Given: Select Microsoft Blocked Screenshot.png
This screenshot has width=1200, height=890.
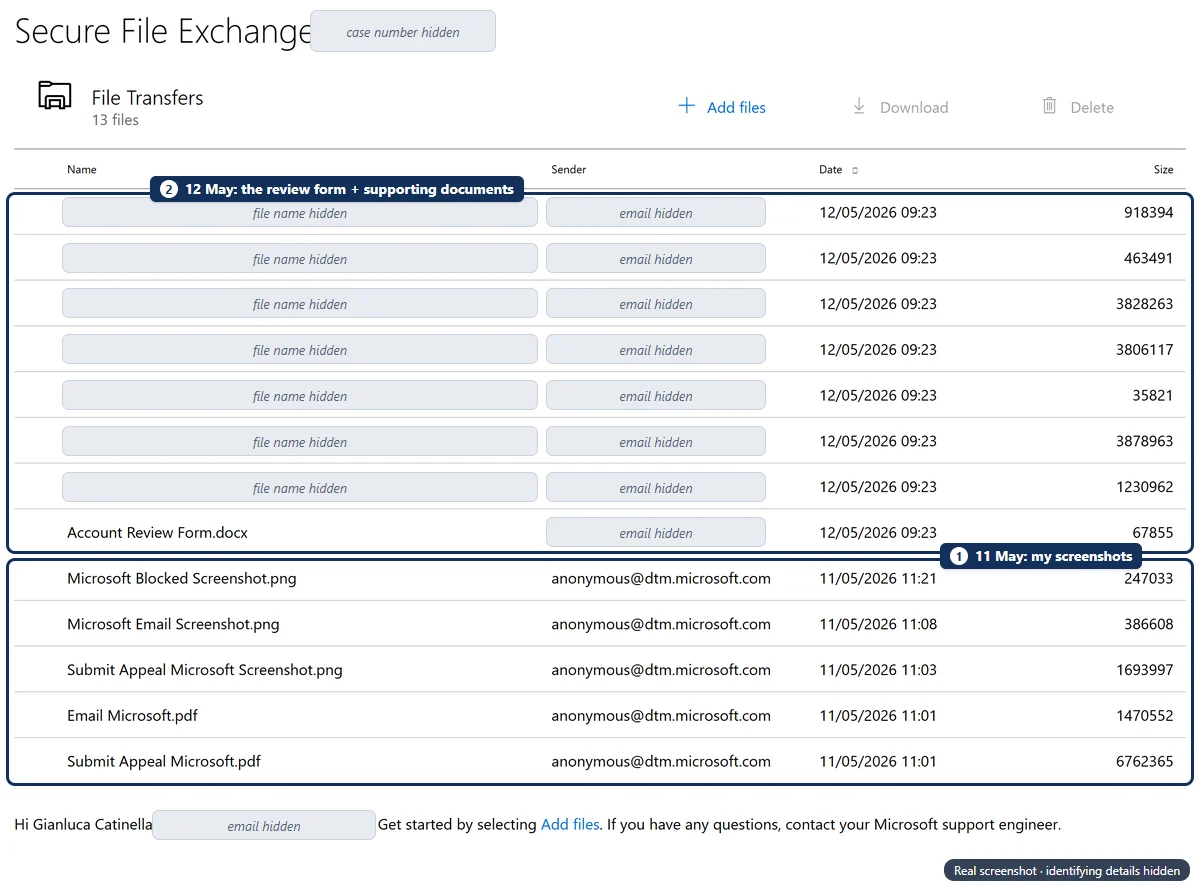Looking at the screenshot, I should (x=182, y=578).
